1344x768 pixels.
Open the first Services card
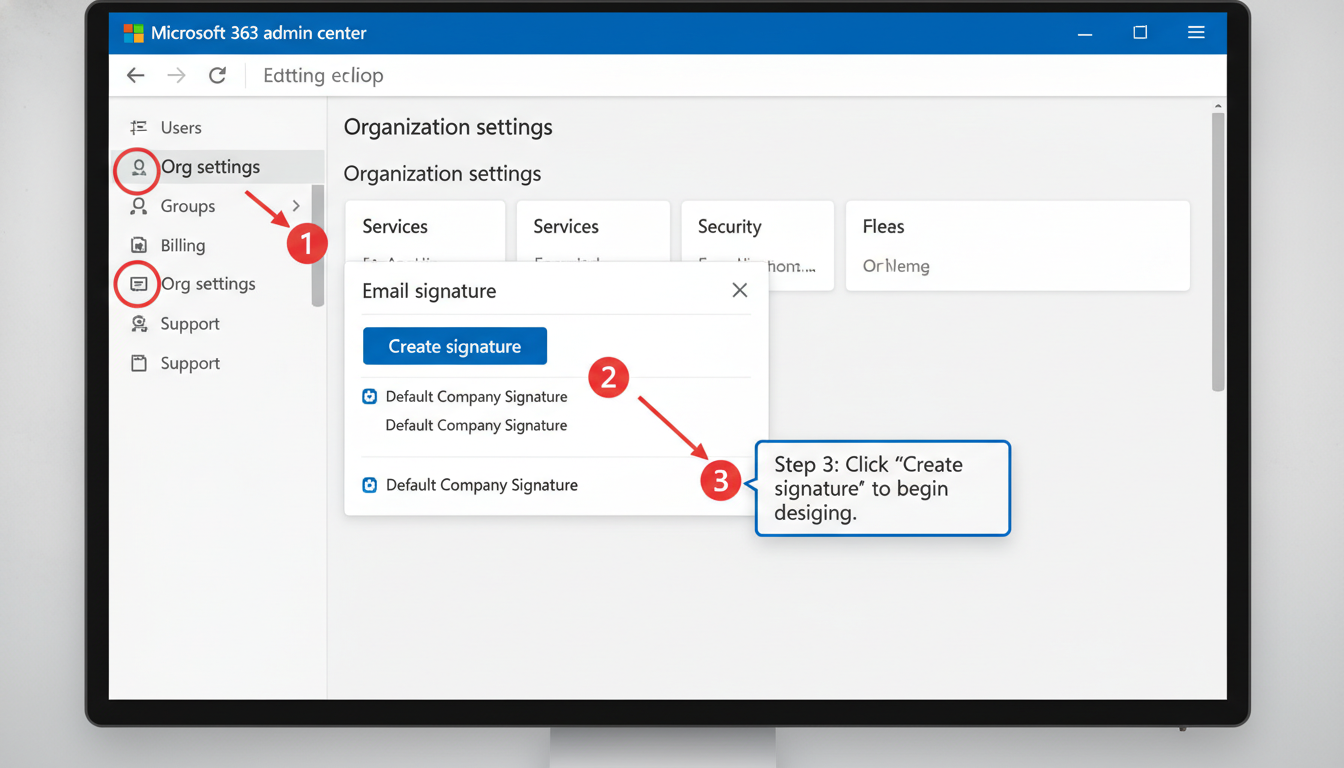[x=425, y=232]
